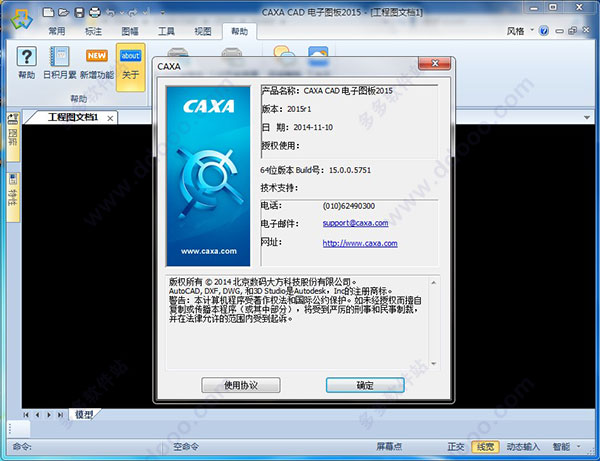
Task: Open the 帮助 question mark help icon
Action: (x=26, y=64)
